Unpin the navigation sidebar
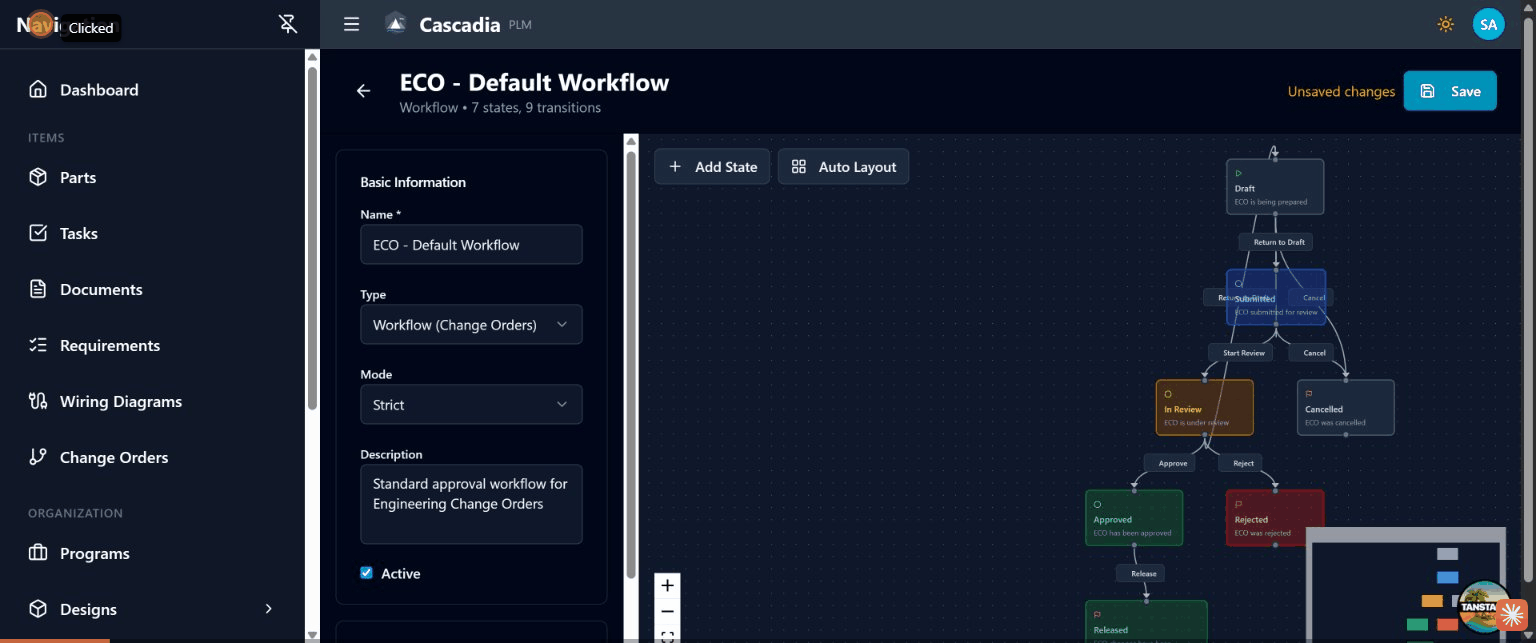 coord(288,24)
